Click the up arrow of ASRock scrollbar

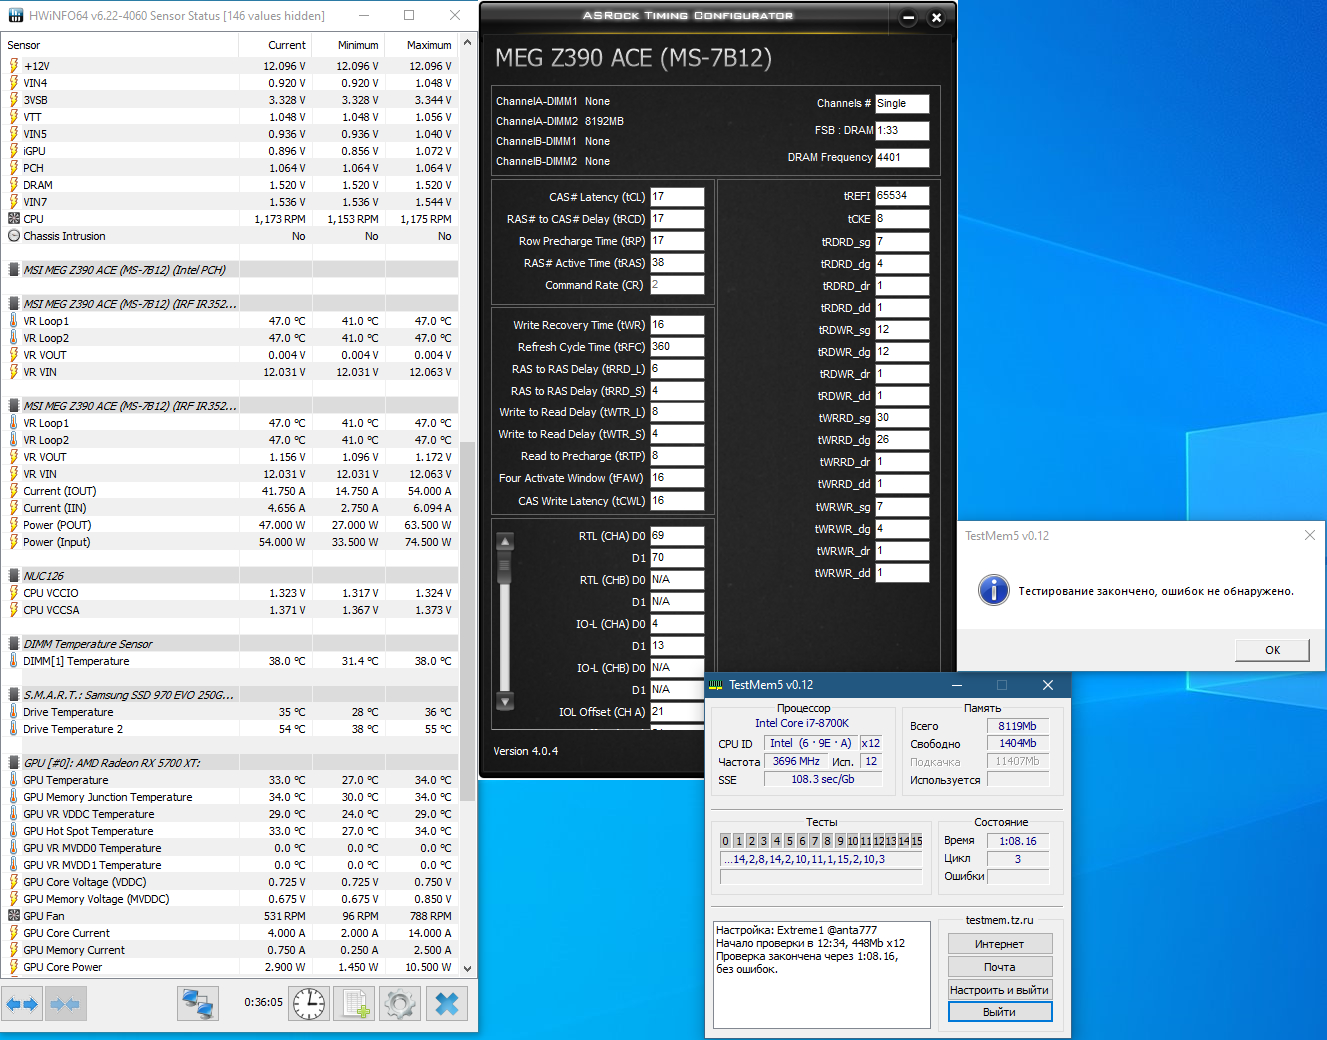tap(505, 541)
